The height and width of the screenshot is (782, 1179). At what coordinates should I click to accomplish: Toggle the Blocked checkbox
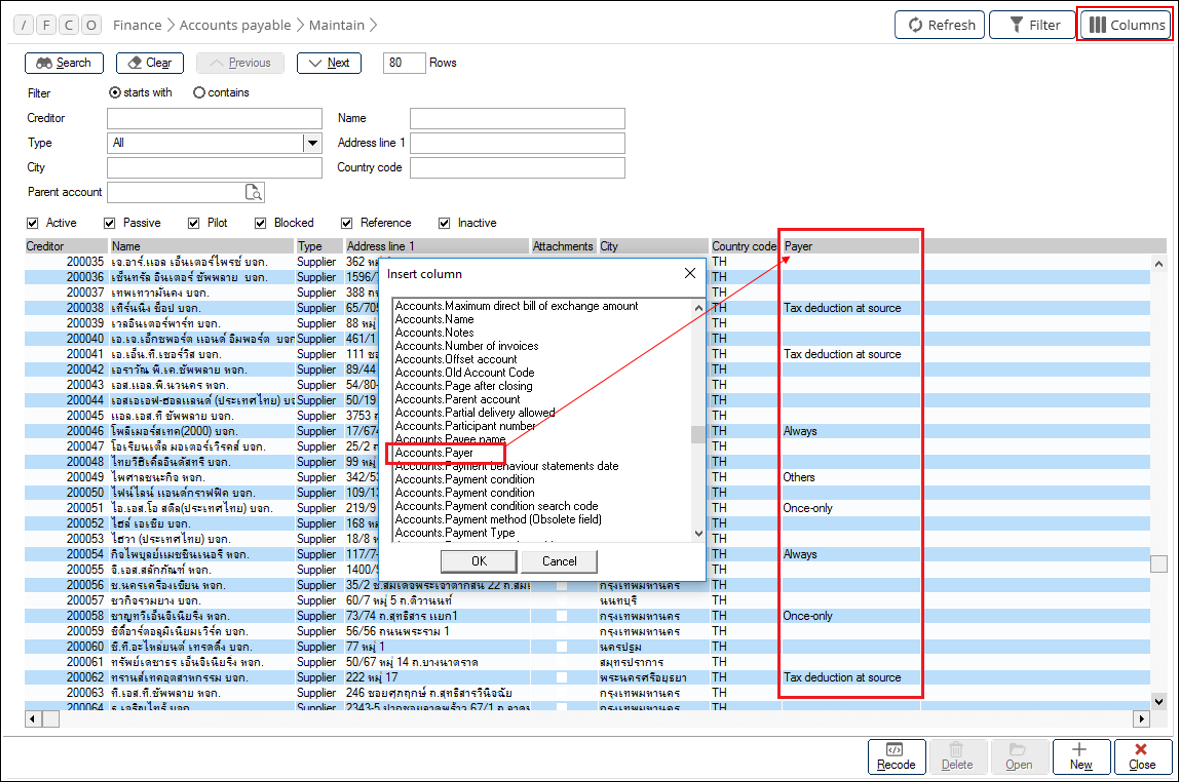click(261, 223)
